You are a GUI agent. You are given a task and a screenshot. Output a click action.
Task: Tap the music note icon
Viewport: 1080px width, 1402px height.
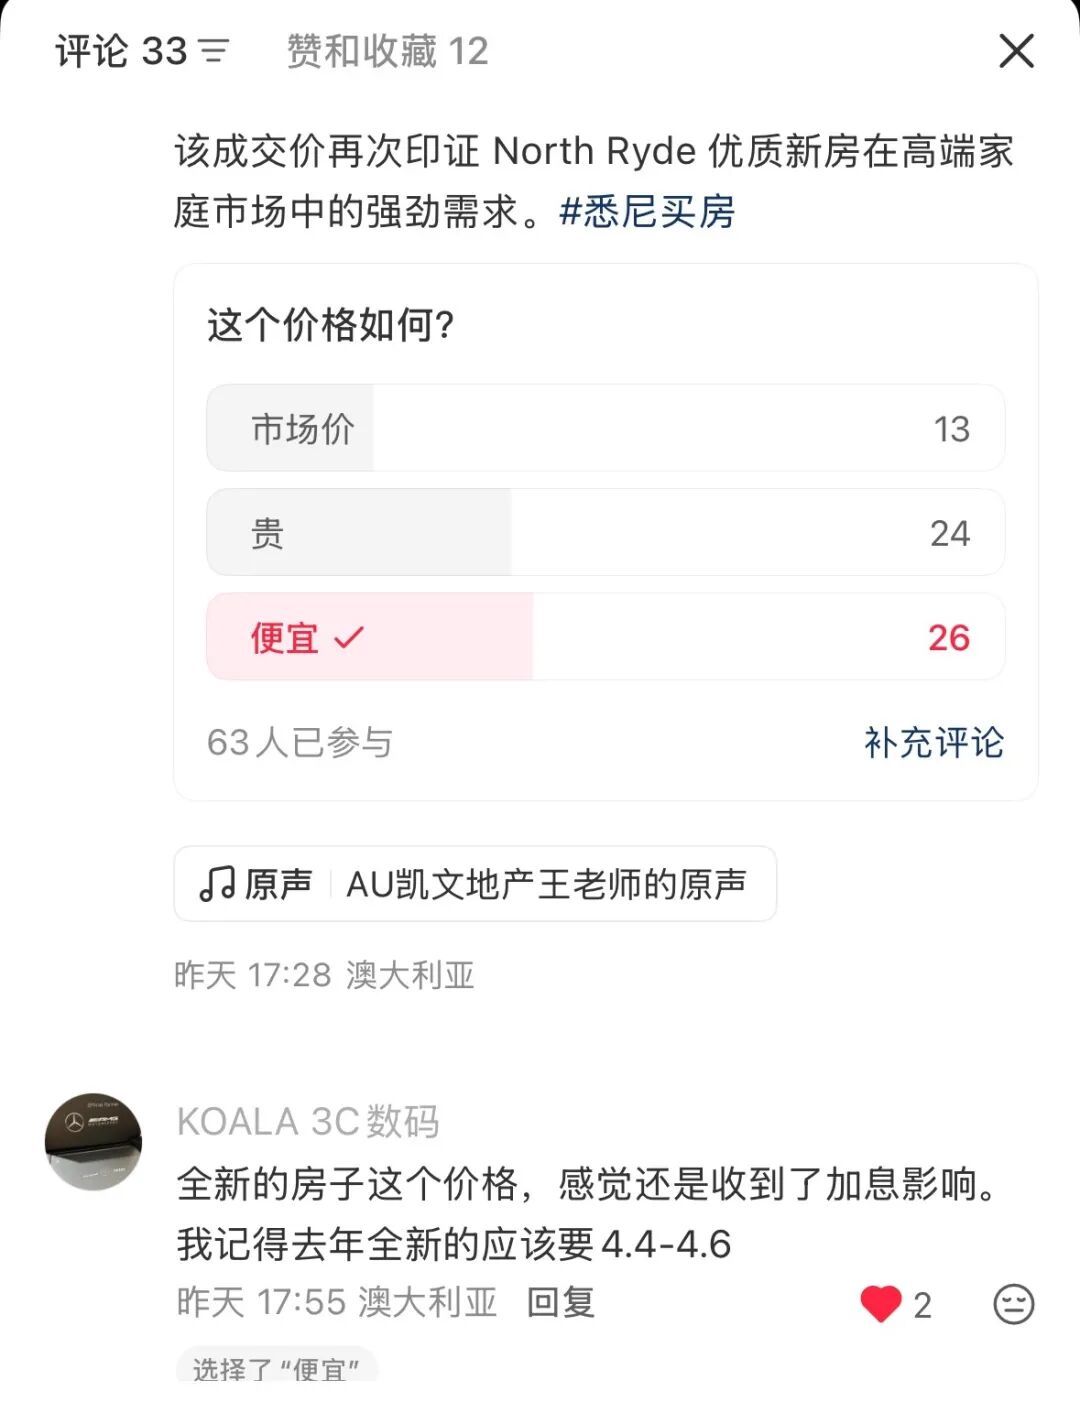216,884
